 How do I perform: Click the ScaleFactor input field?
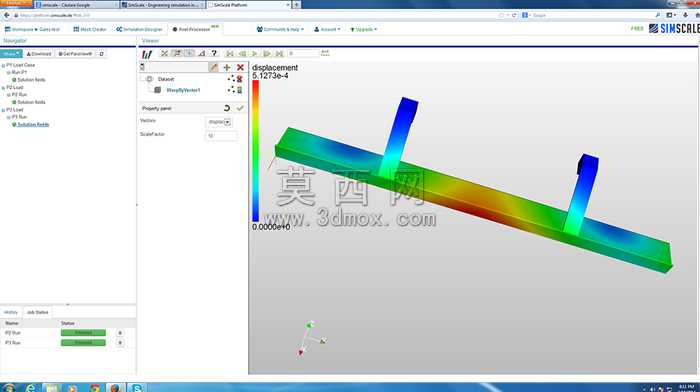point(221,135)
